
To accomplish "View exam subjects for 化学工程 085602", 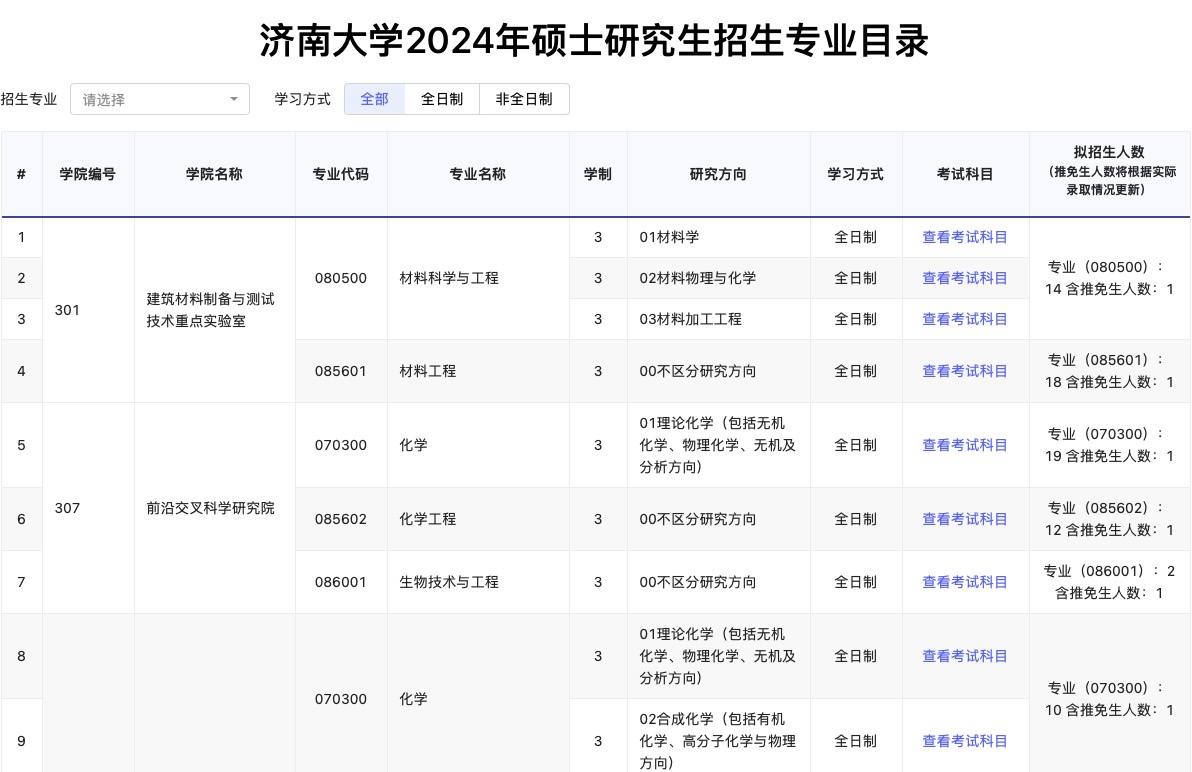I will pyautogui.click(x=965, y=519).
